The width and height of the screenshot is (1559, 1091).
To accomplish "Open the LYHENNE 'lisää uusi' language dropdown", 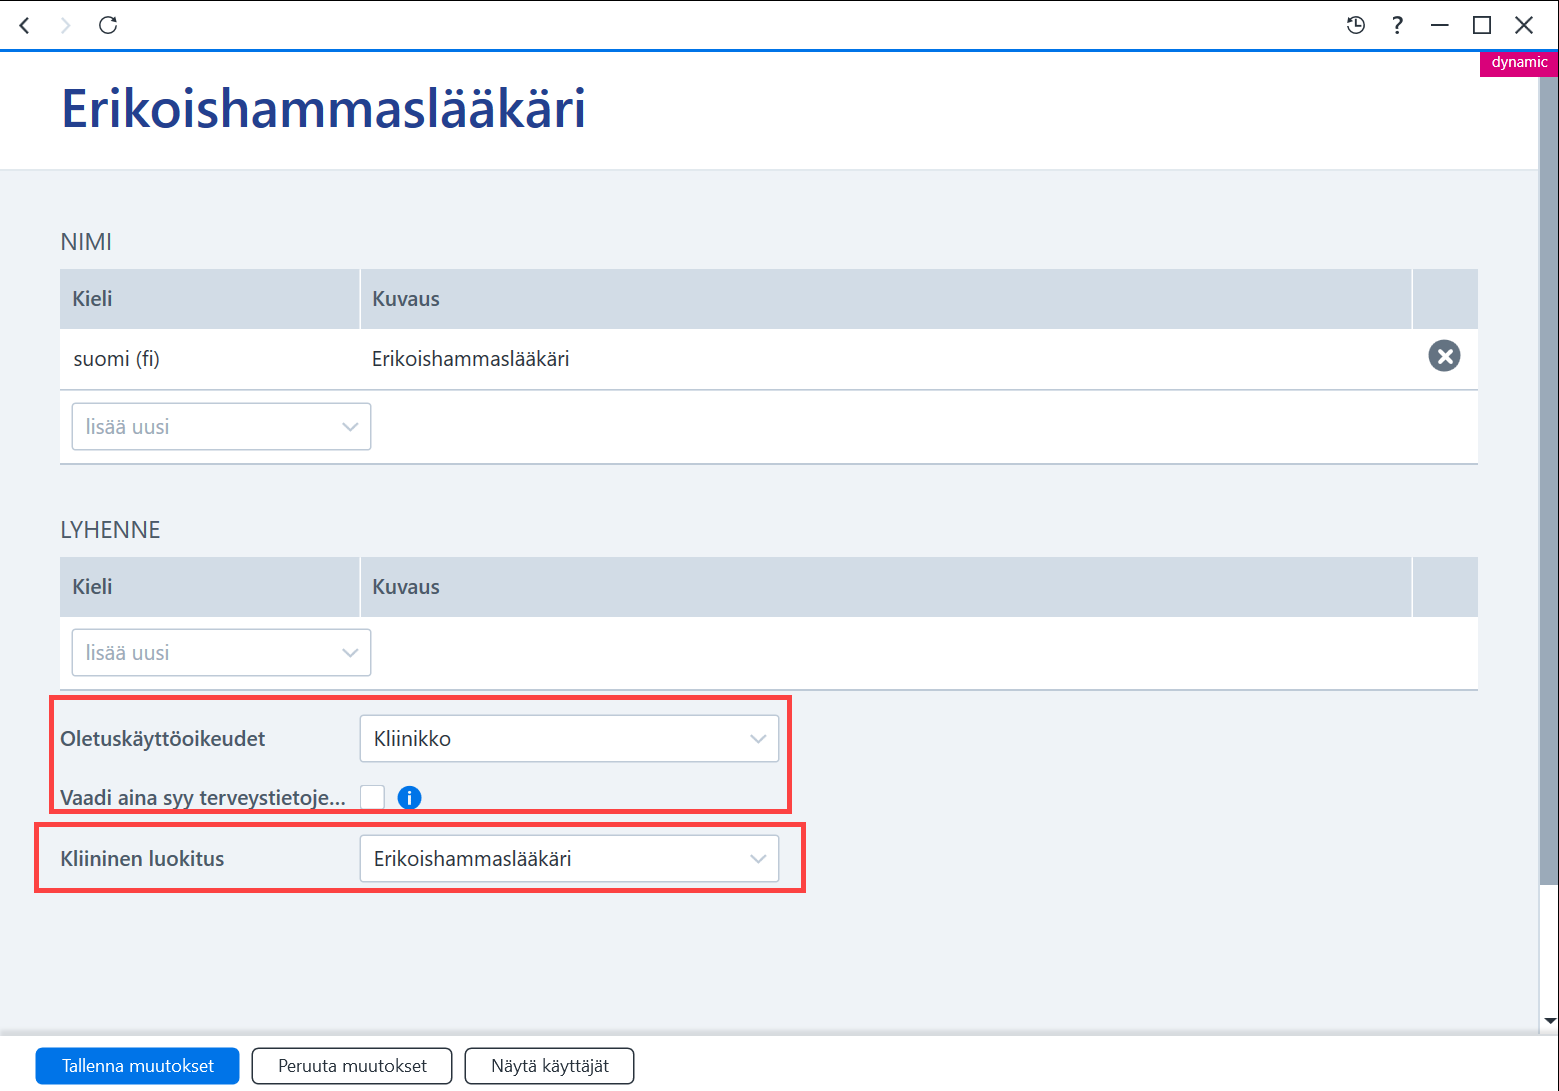I will pos(221,653).
